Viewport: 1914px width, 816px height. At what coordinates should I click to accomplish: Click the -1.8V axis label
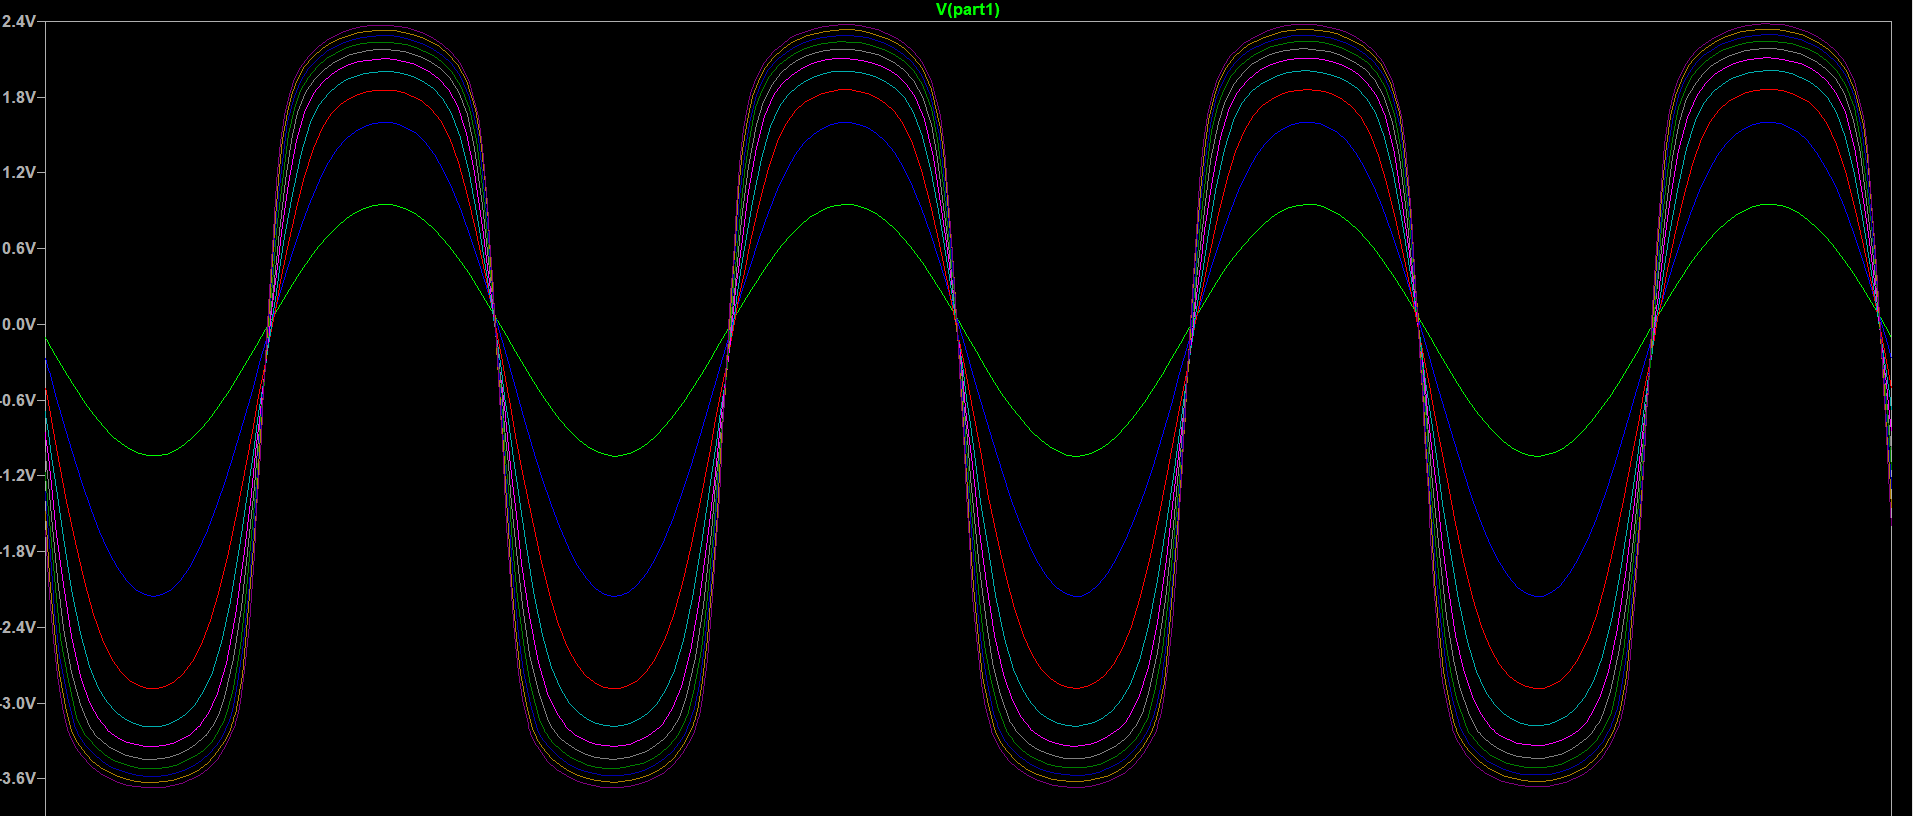[18, 551]
